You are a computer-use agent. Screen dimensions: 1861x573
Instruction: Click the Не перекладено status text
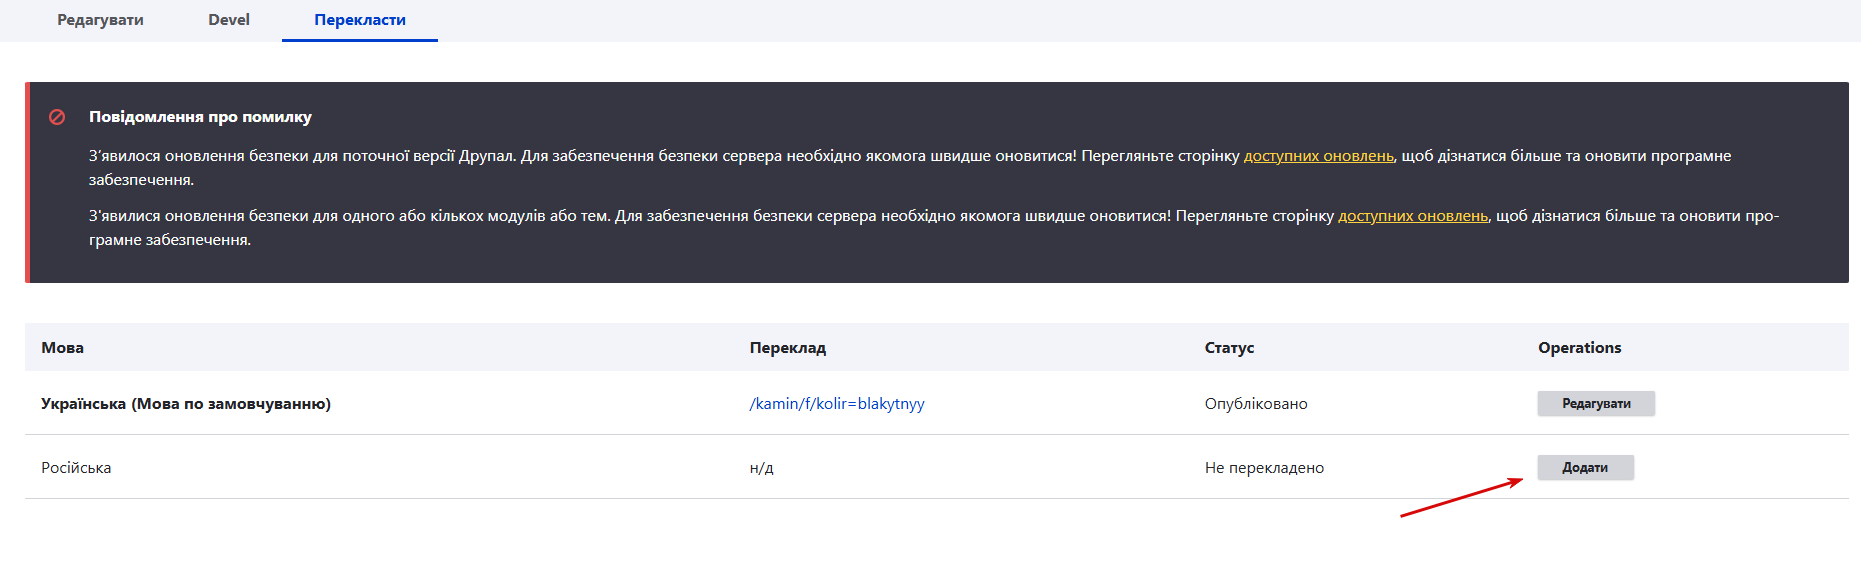pyautogui.click(x=1264, y=468)
